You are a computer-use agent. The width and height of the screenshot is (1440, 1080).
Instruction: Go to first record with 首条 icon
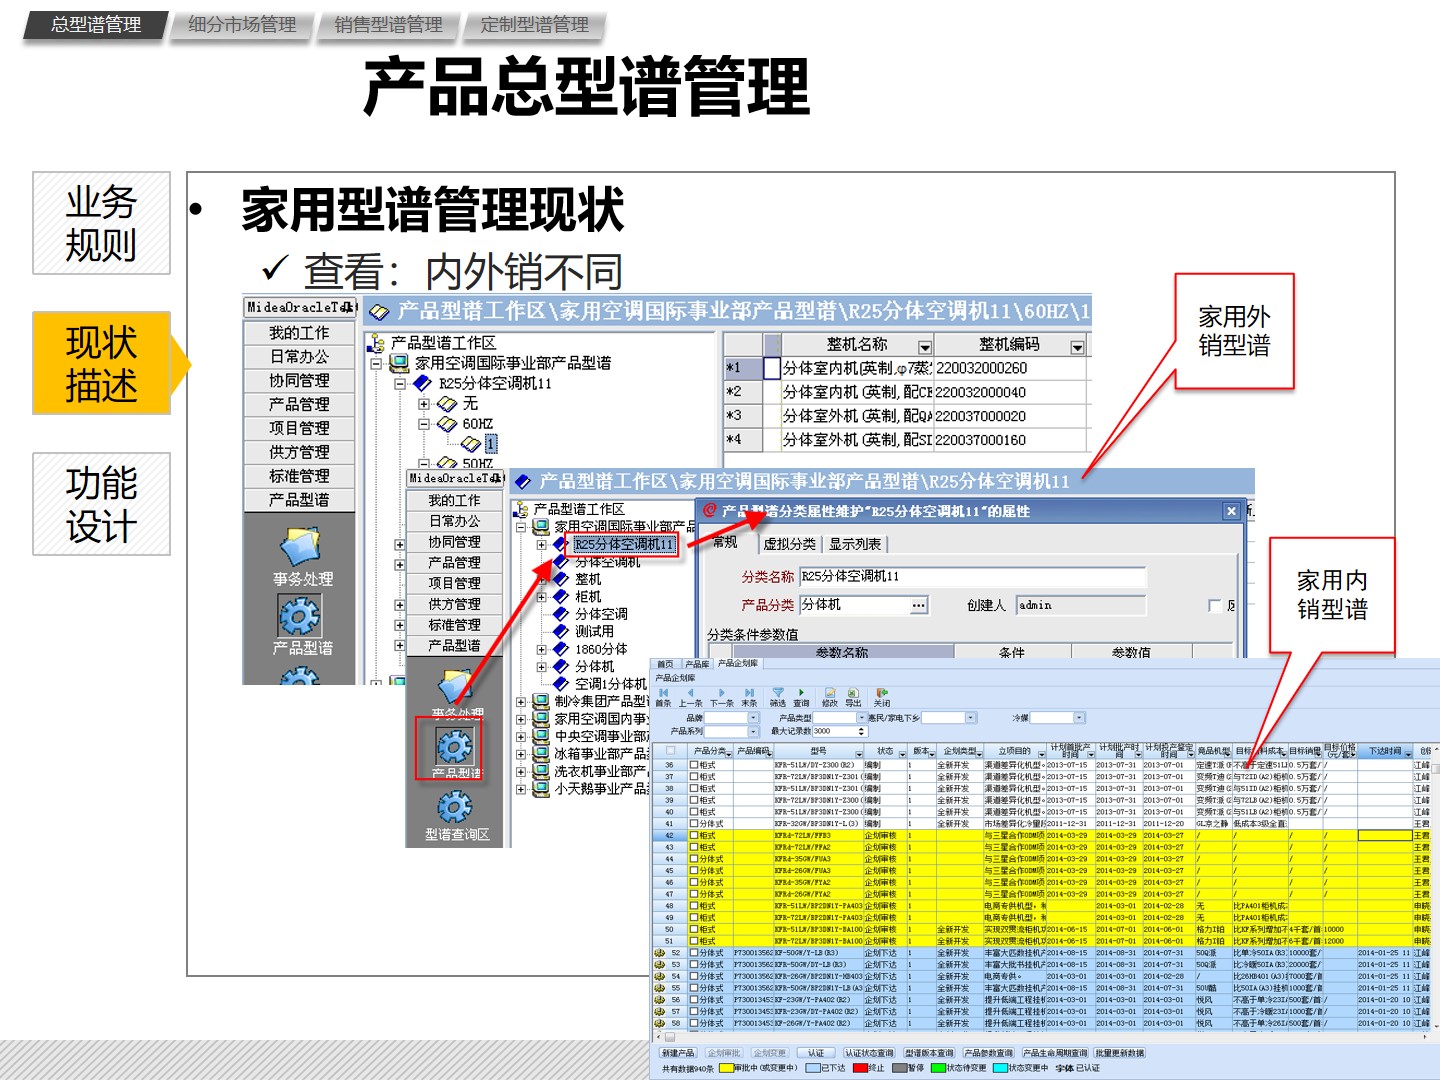click(x=663, y=692)
